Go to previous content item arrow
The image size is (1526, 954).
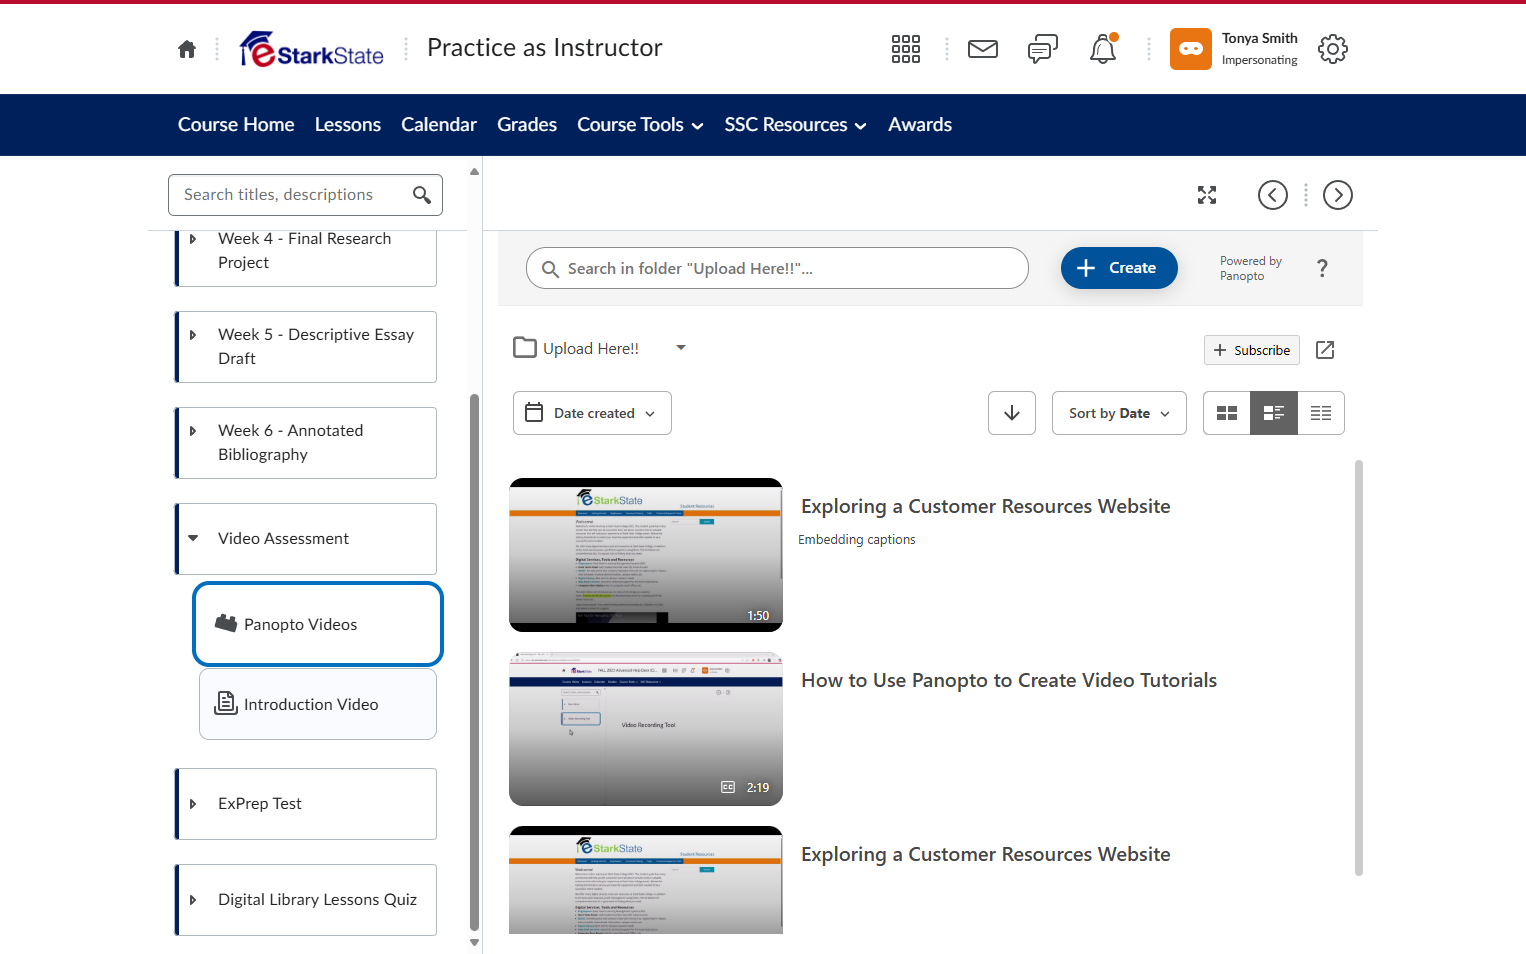[x=1273, y=195]
